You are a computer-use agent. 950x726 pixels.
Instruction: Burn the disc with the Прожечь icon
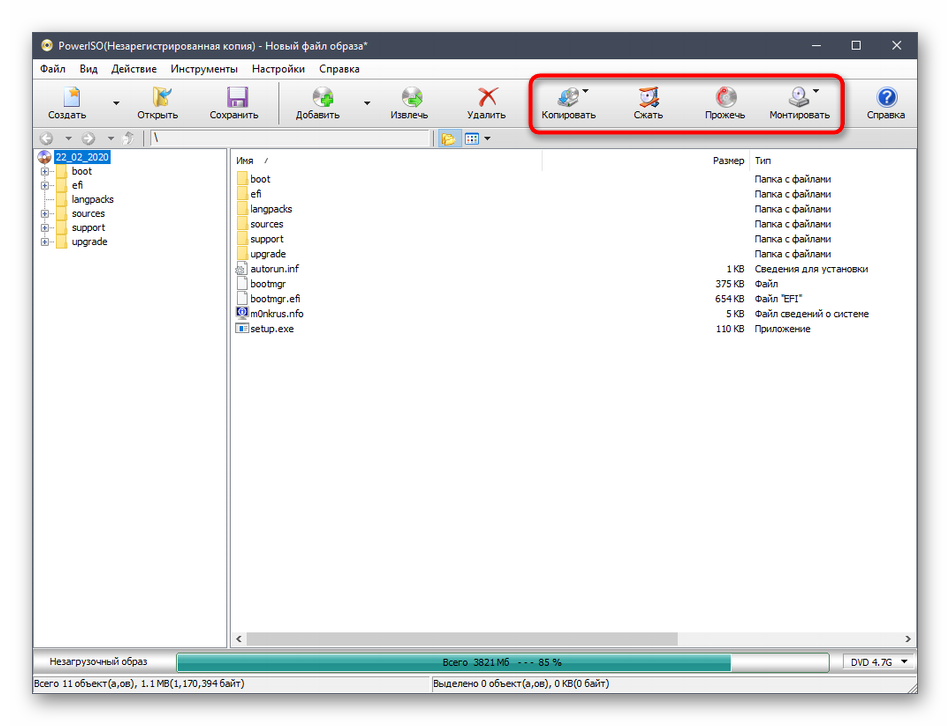tap(724, 103)
